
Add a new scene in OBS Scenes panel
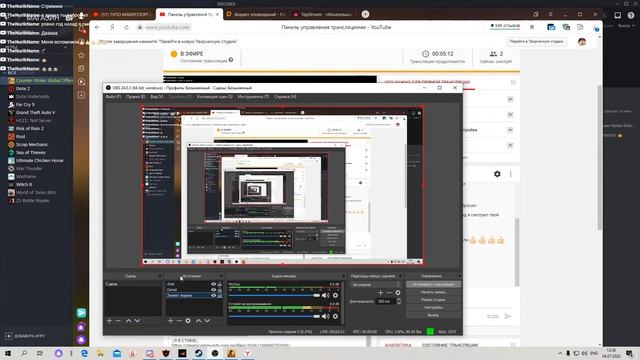pyautogui.click(x=109, y=321)
